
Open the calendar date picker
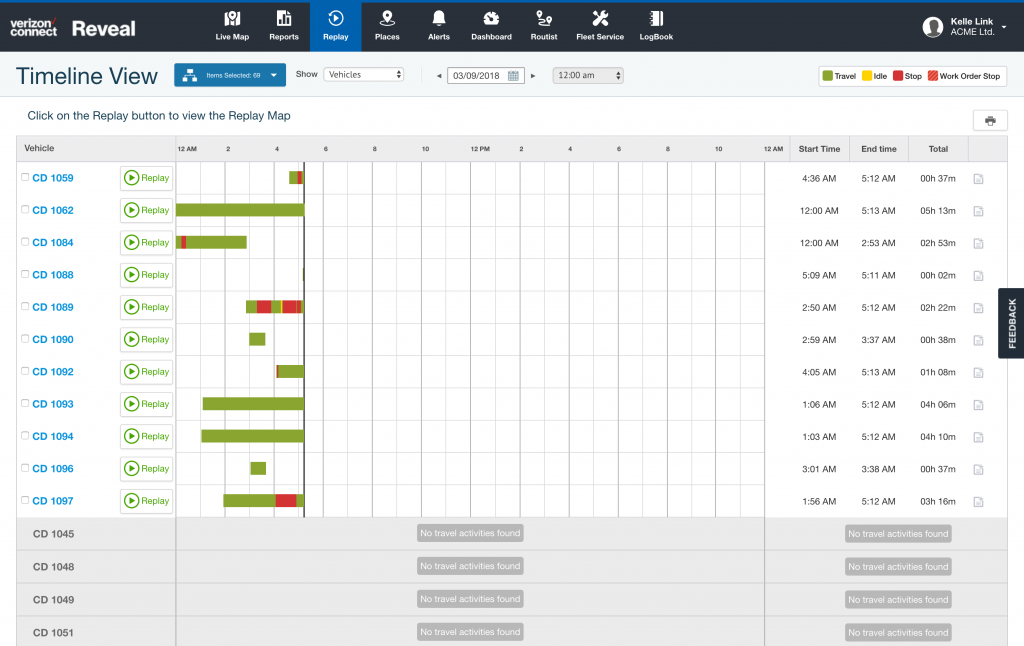pyautogui.click(x=512, y=74)
